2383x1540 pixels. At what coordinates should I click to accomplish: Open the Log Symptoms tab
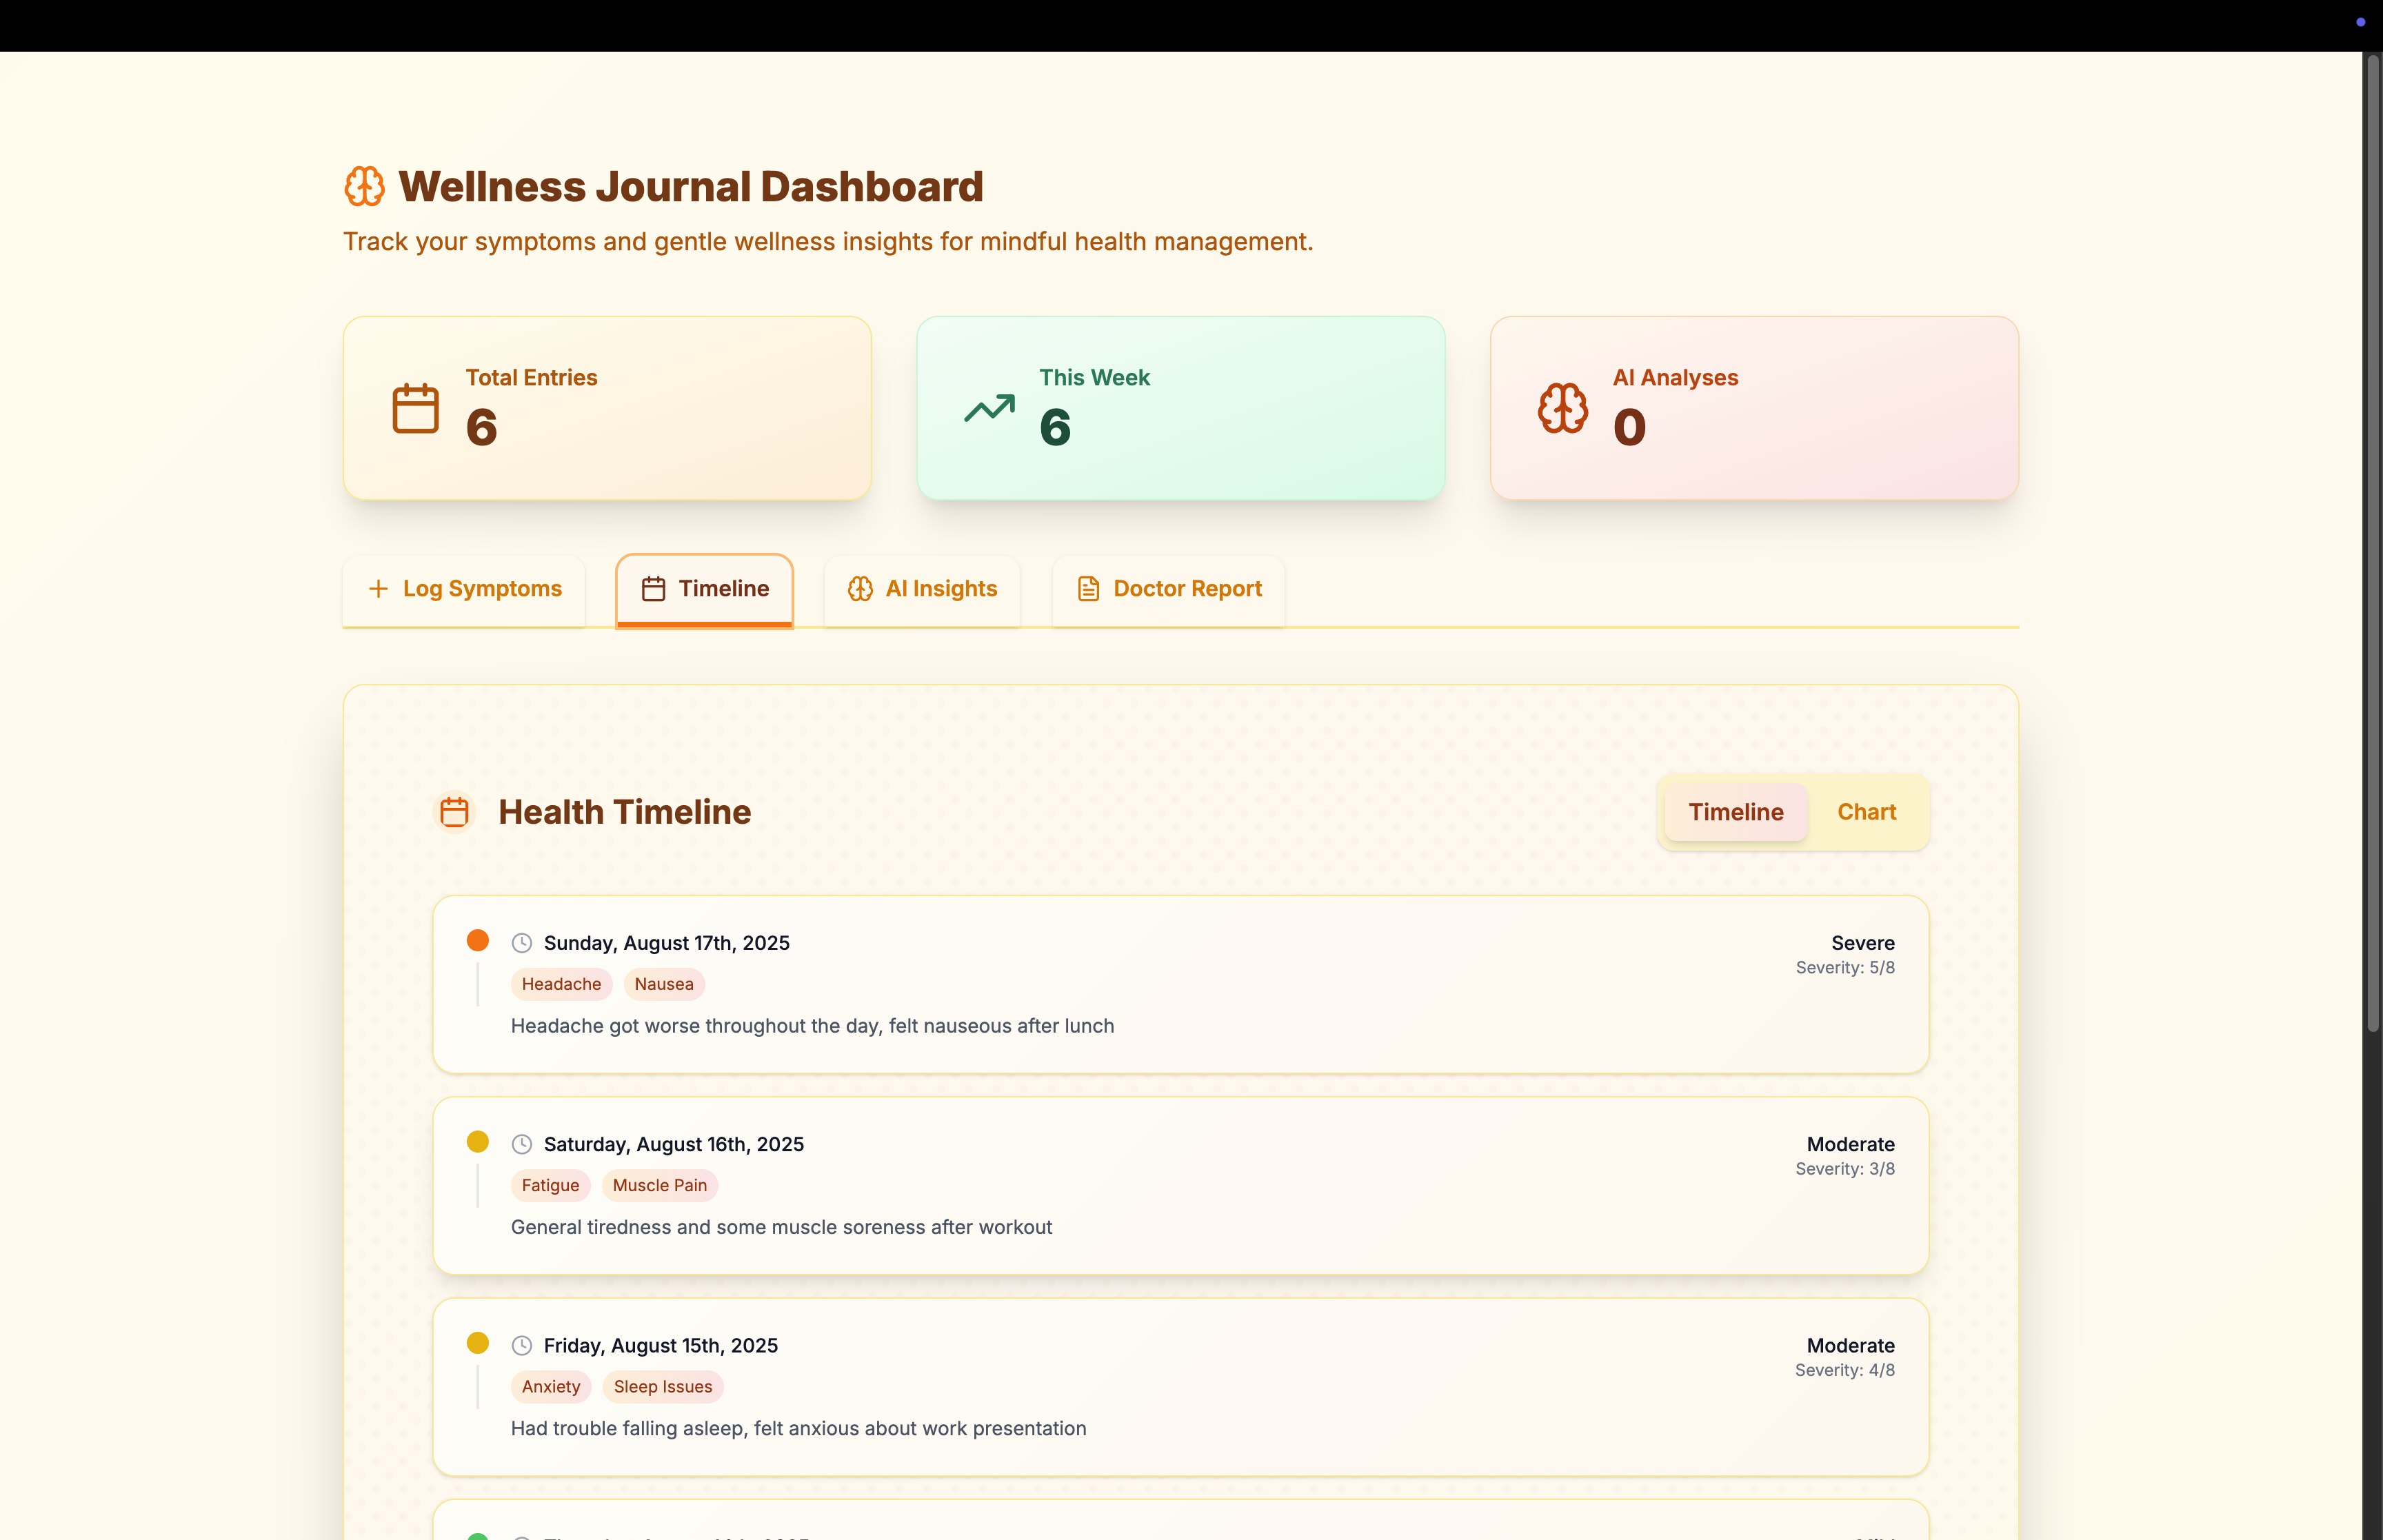(x=465, y=589)
